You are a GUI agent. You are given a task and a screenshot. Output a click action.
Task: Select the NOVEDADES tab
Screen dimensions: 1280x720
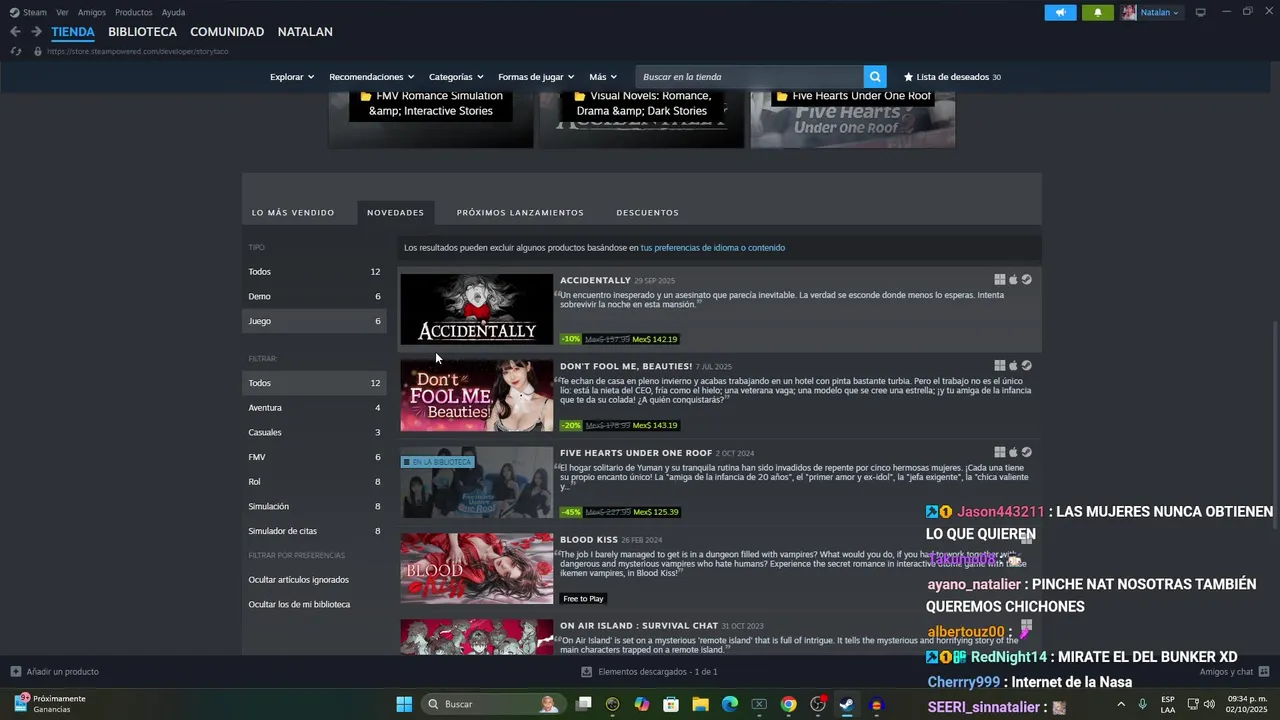point(395,213)
